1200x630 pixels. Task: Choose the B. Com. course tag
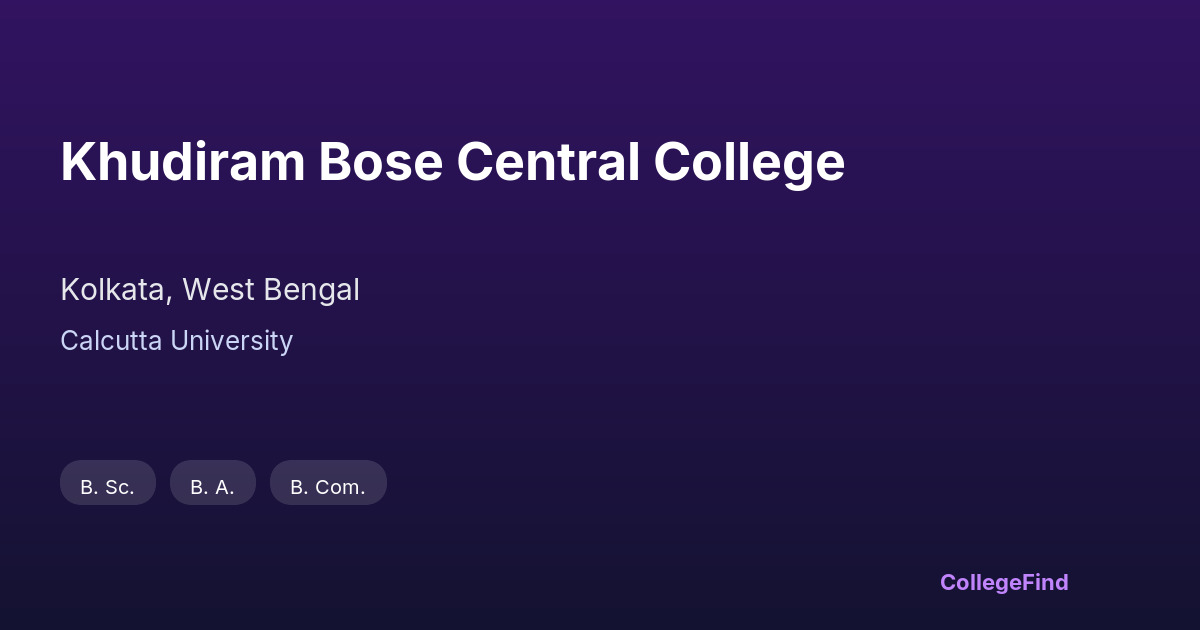[x=328, y=487]
